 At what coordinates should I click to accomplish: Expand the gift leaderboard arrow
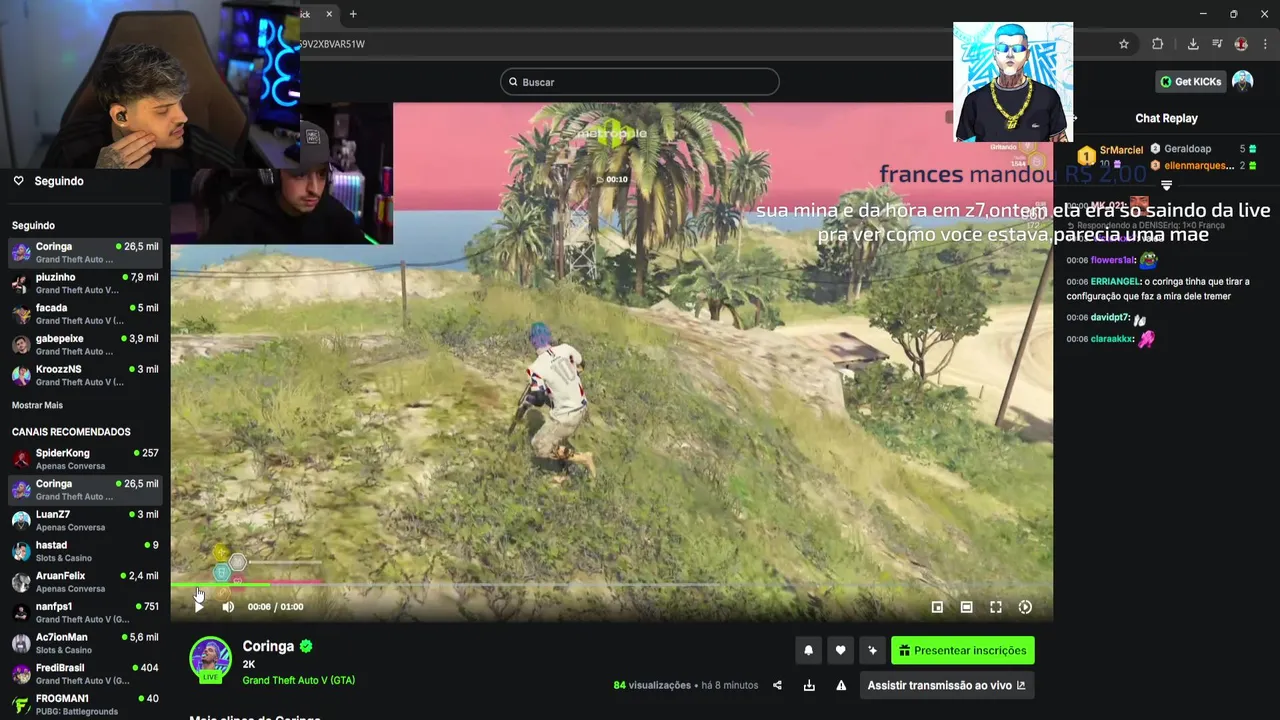pyautogui.click(x=1166, y=186)
